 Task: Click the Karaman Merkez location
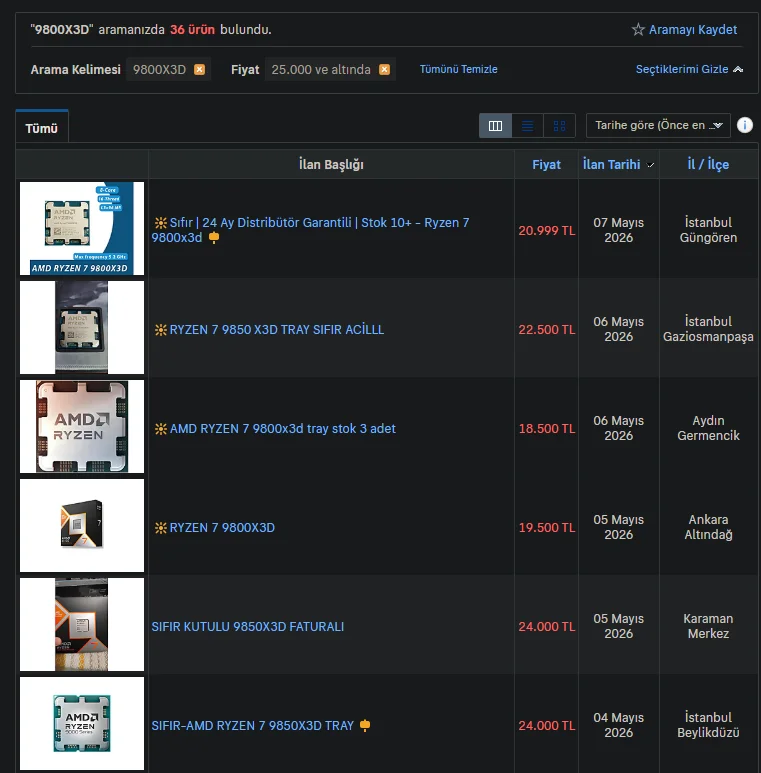tap(708, 627)
